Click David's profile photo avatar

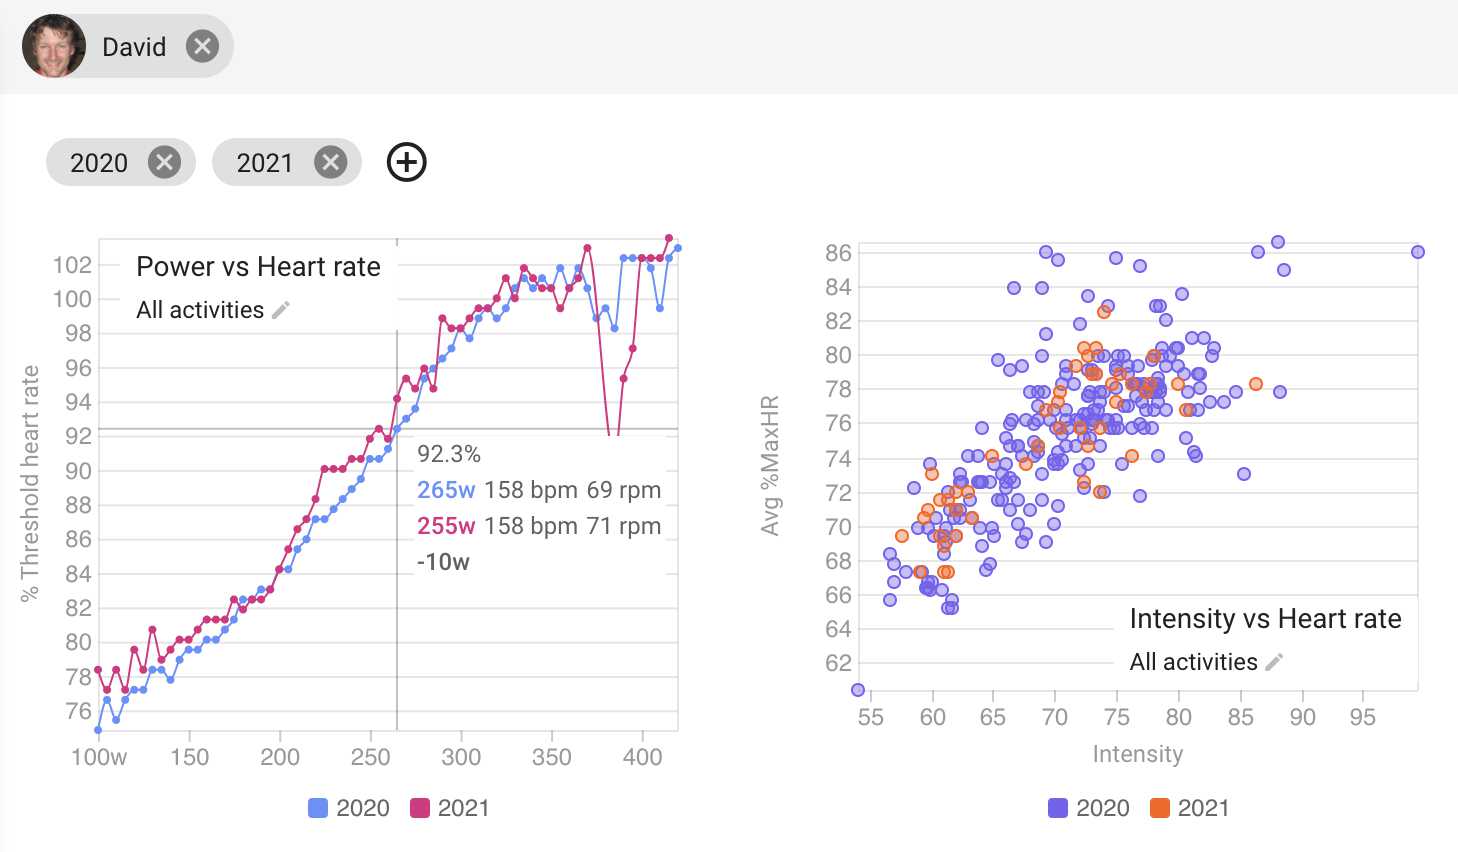pyautogui.click(x=54, y=46)
